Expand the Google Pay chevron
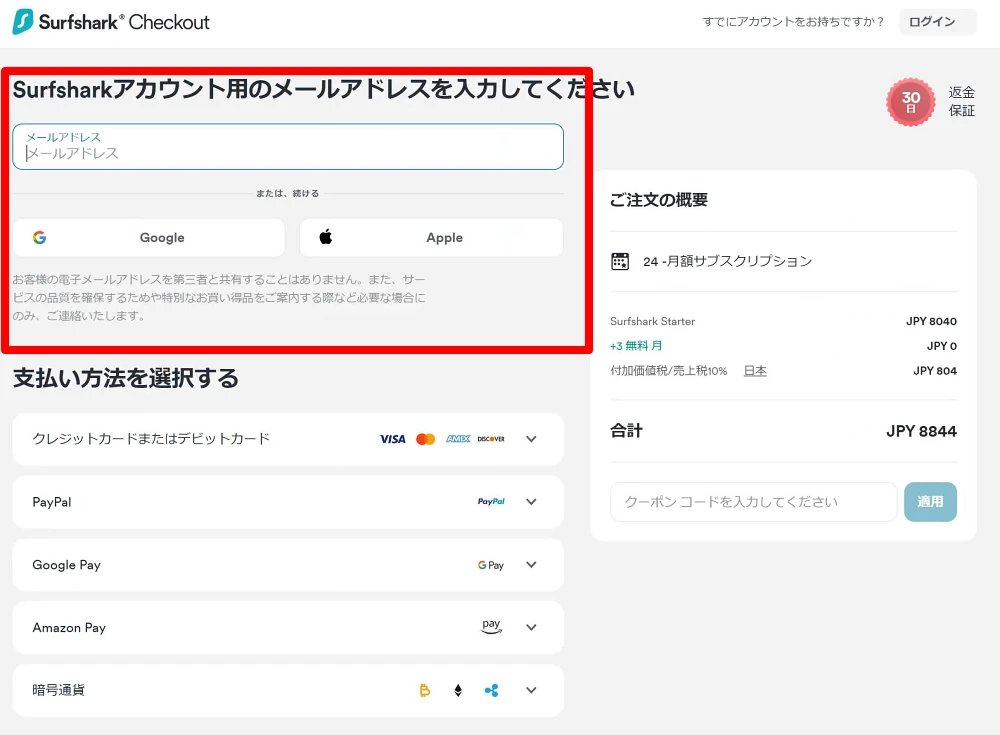This screenshot has width=1000, height=735. click(x=531, y=565)
